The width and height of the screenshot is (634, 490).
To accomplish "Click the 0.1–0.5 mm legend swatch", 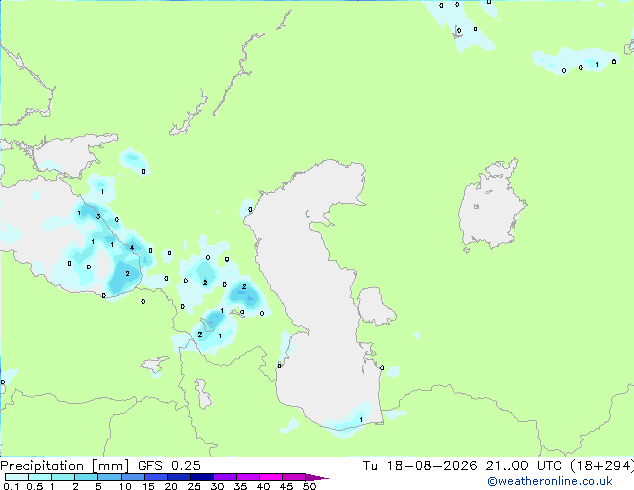I will point(17,477).
